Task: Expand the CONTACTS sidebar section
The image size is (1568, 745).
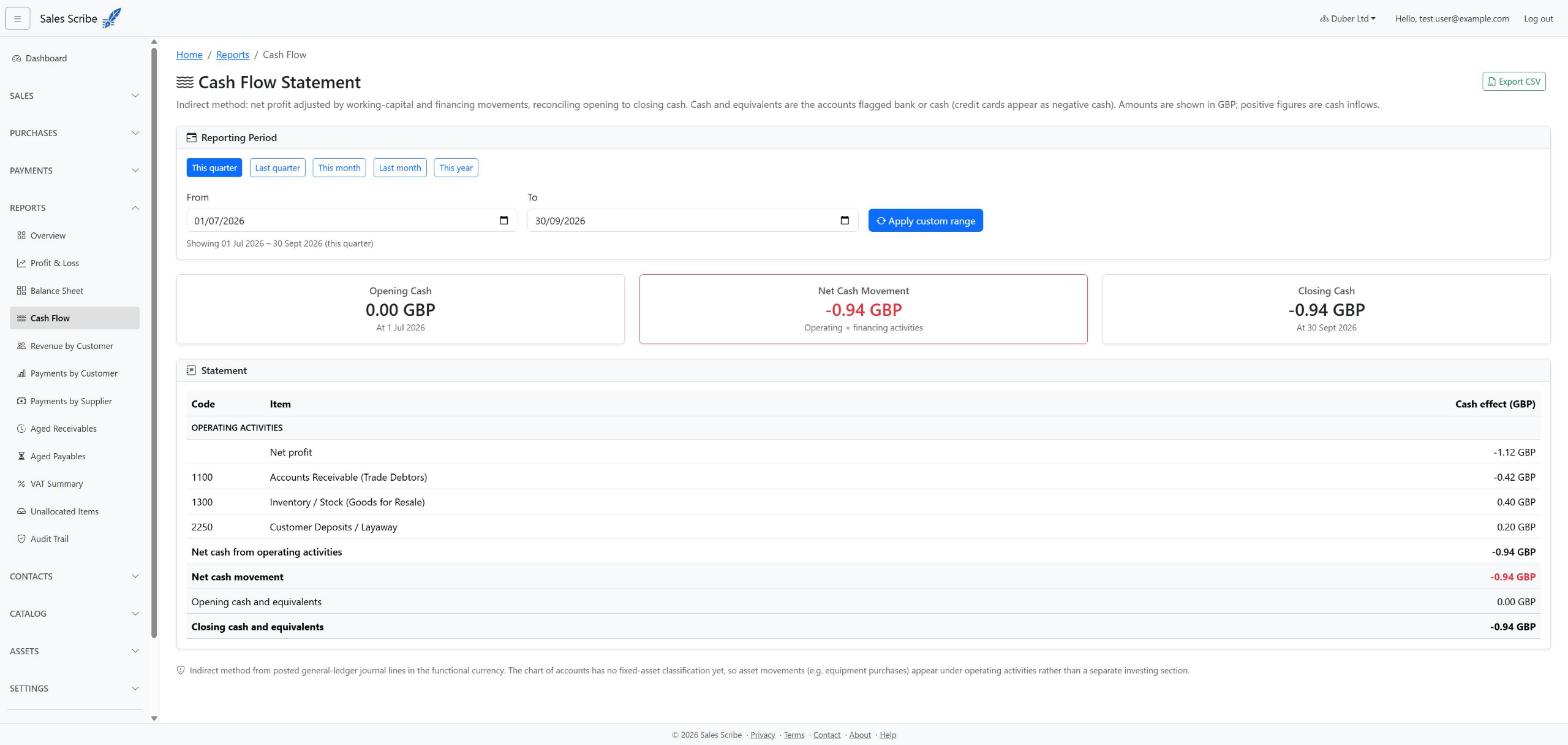Action: (75, 577)
